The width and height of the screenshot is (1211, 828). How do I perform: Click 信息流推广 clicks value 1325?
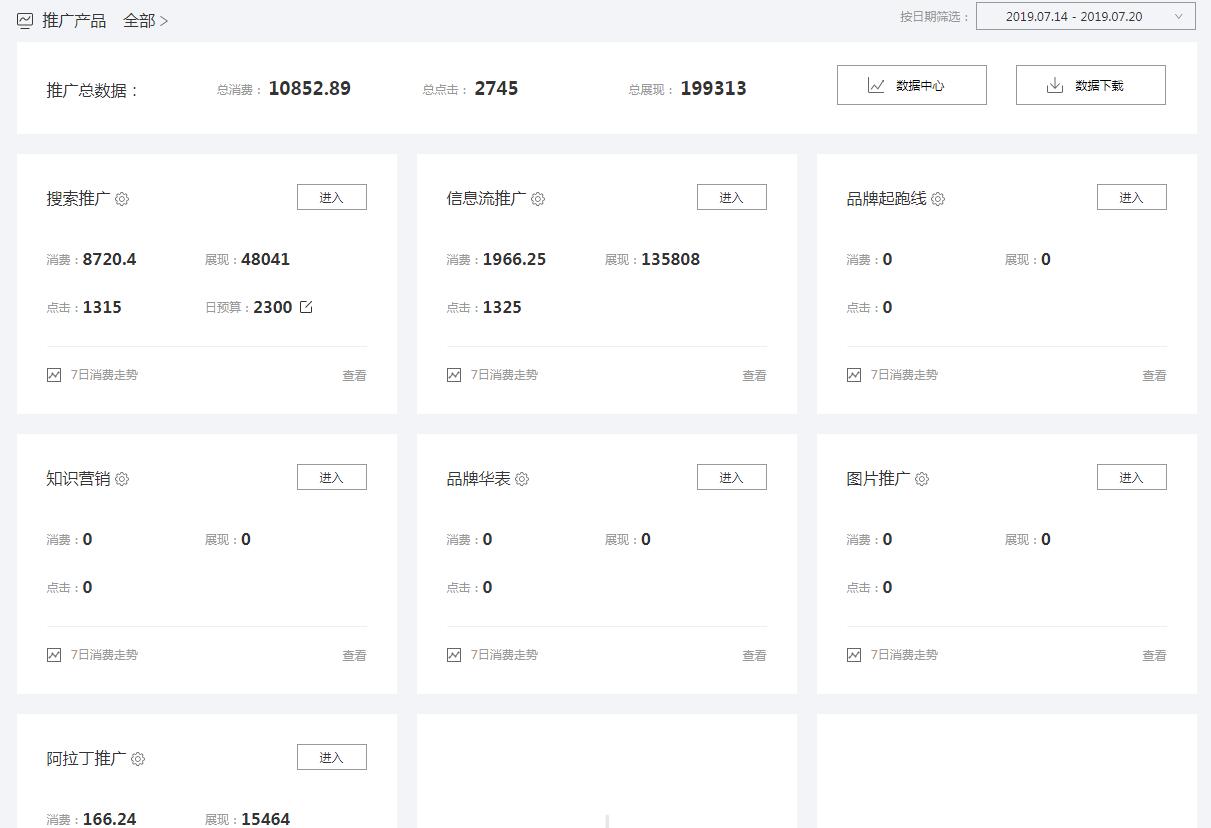coord(502,307)
